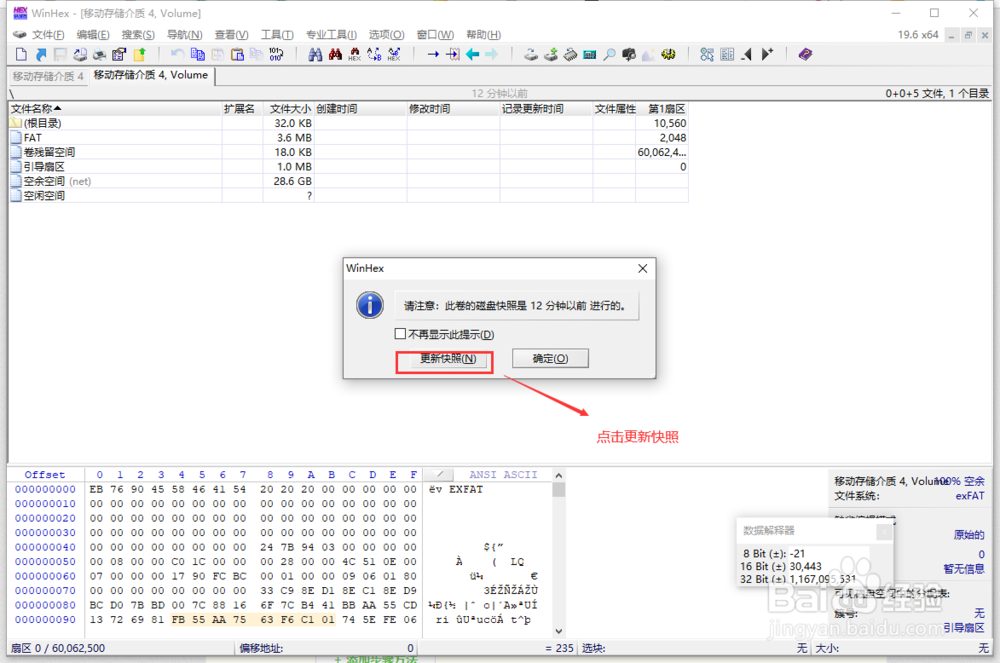The height and width of the screenshot is (663, 1000).
Task: Click the Undo arrow icon
Action: [x=177, y=54]
